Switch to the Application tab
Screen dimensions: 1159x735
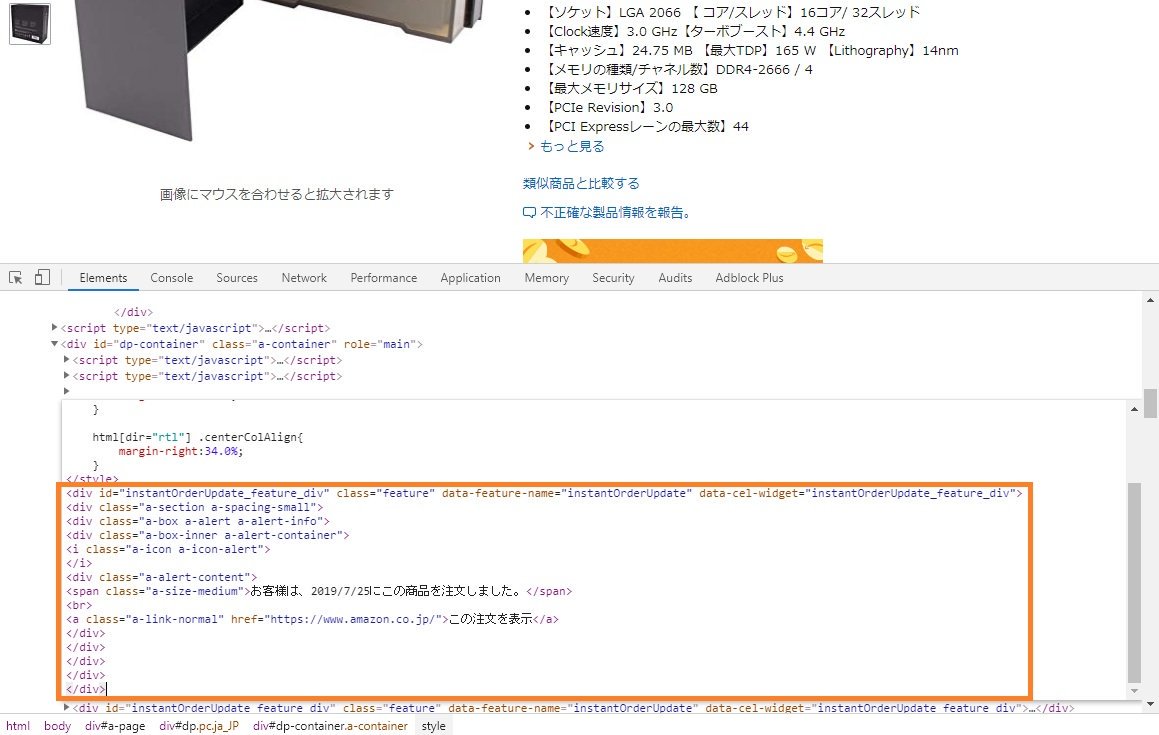pos(470,277)
